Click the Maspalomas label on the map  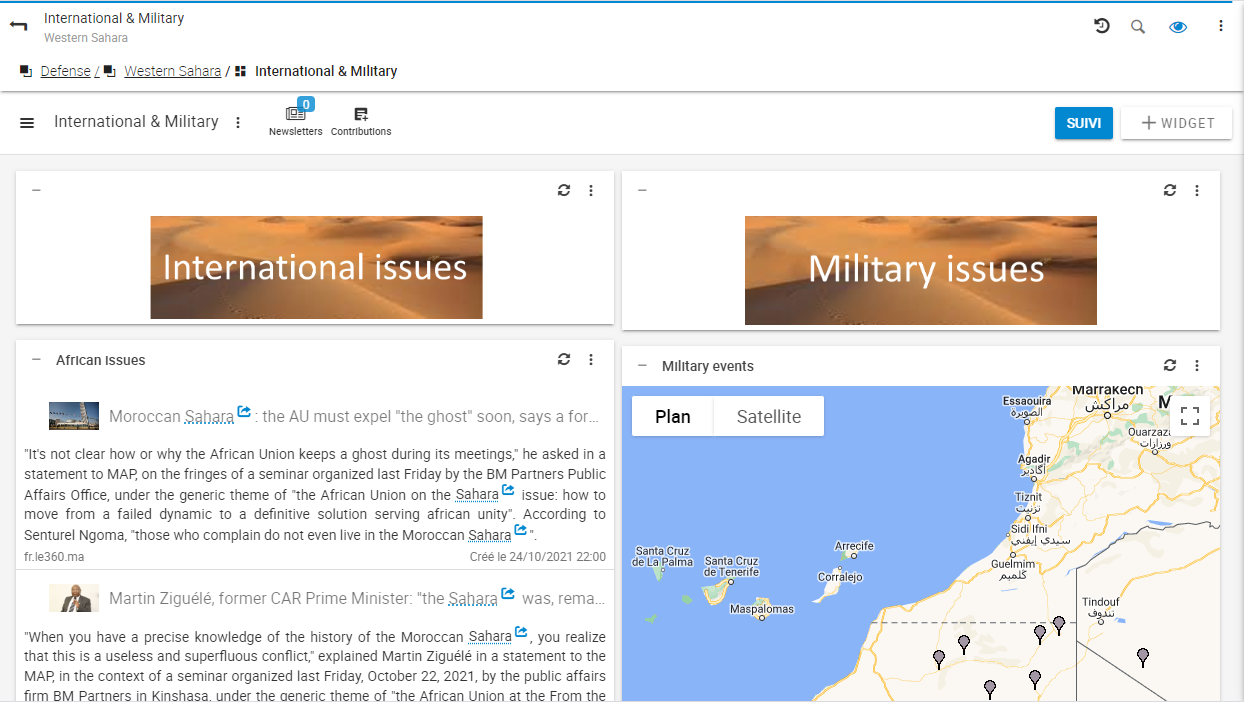762,609
